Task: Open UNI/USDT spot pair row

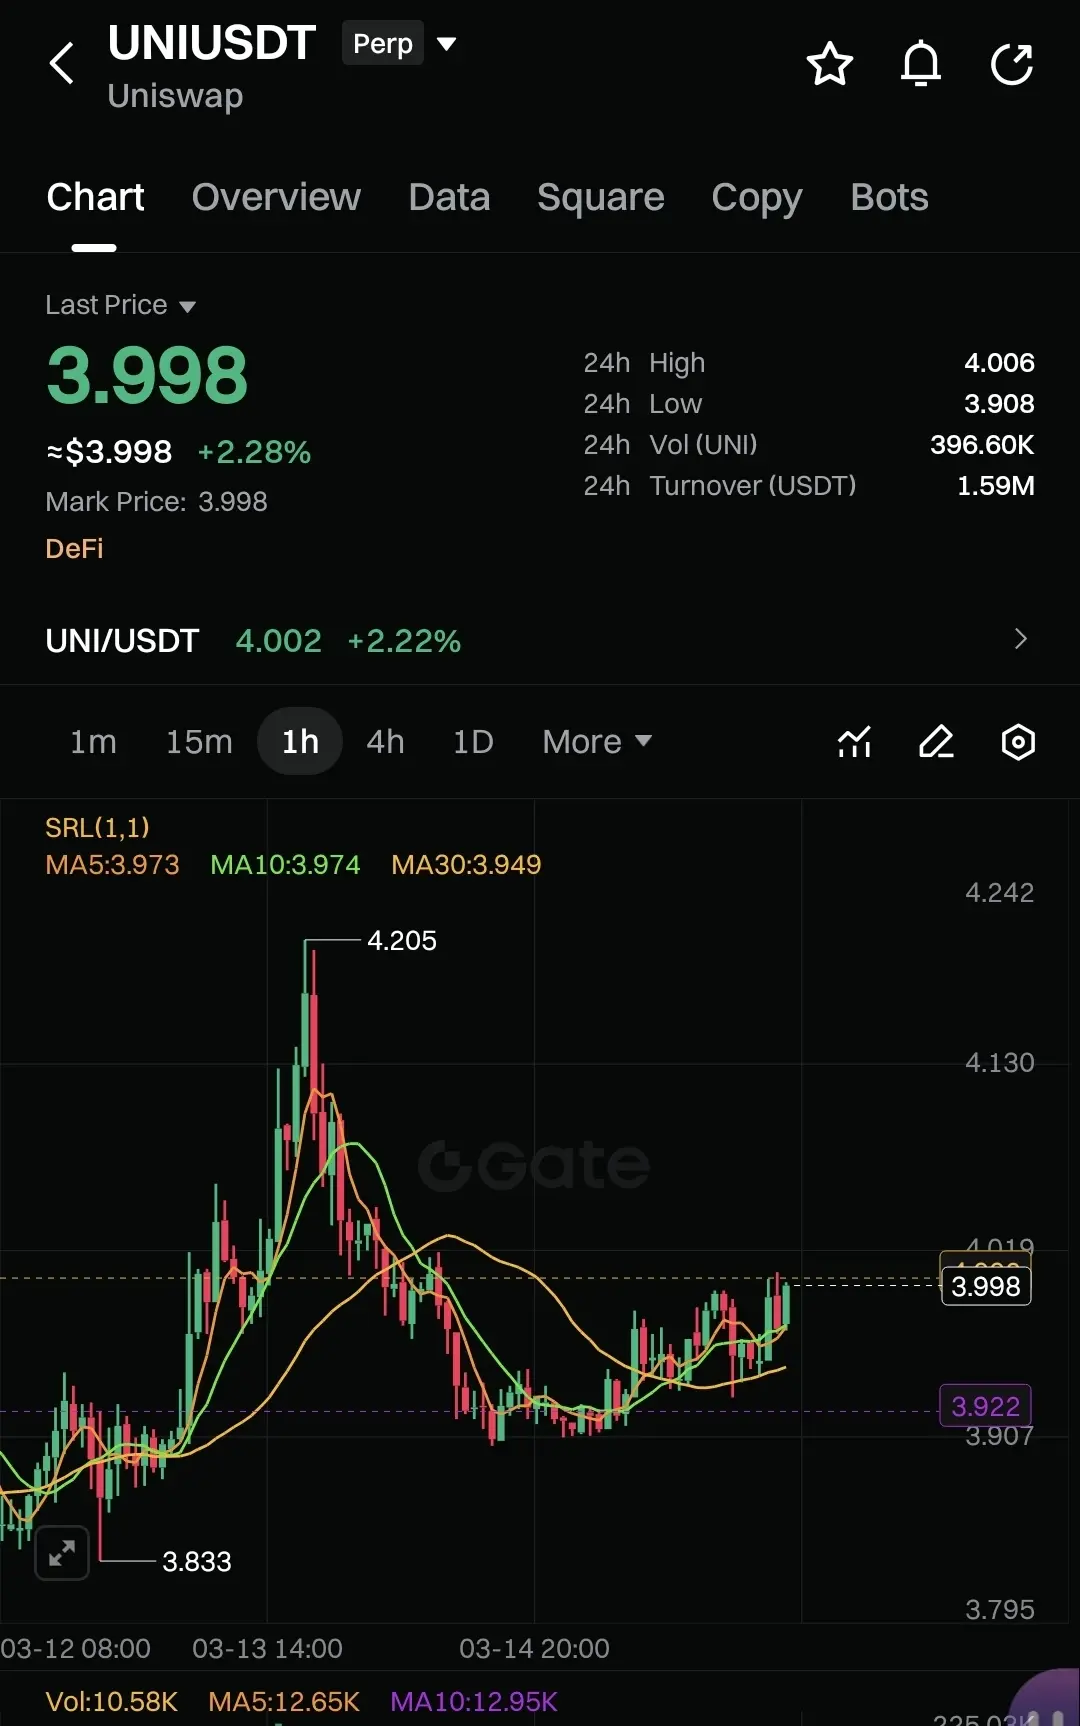Action: [x=540, y=640]
